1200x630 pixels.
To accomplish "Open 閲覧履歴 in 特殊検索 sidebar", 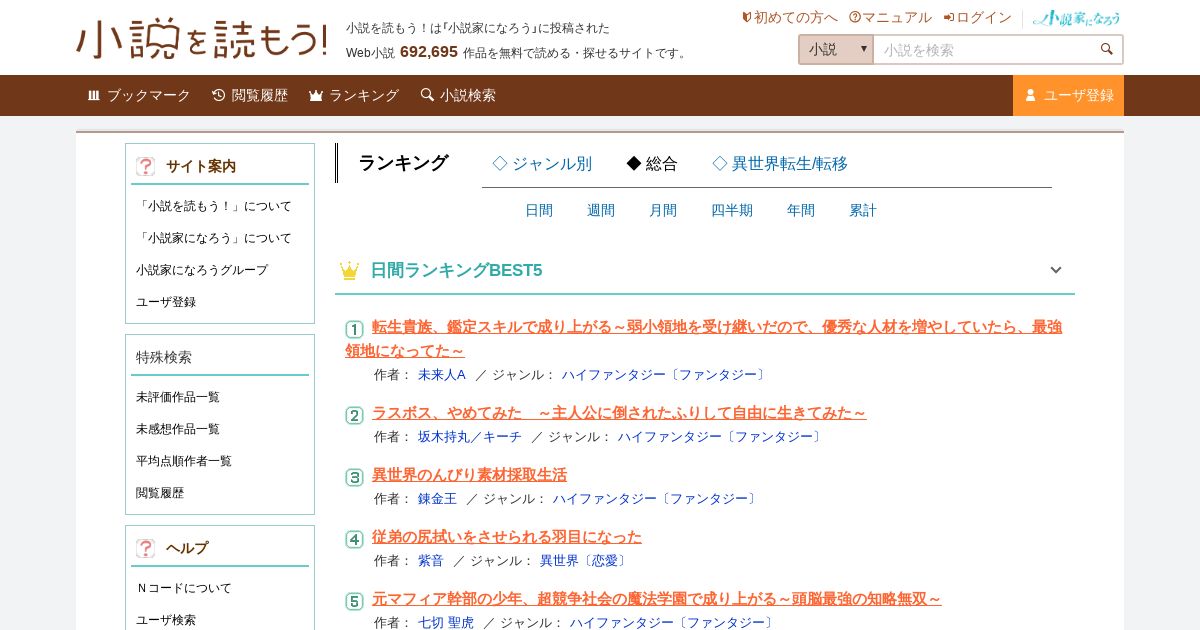I will coord(160,493).
